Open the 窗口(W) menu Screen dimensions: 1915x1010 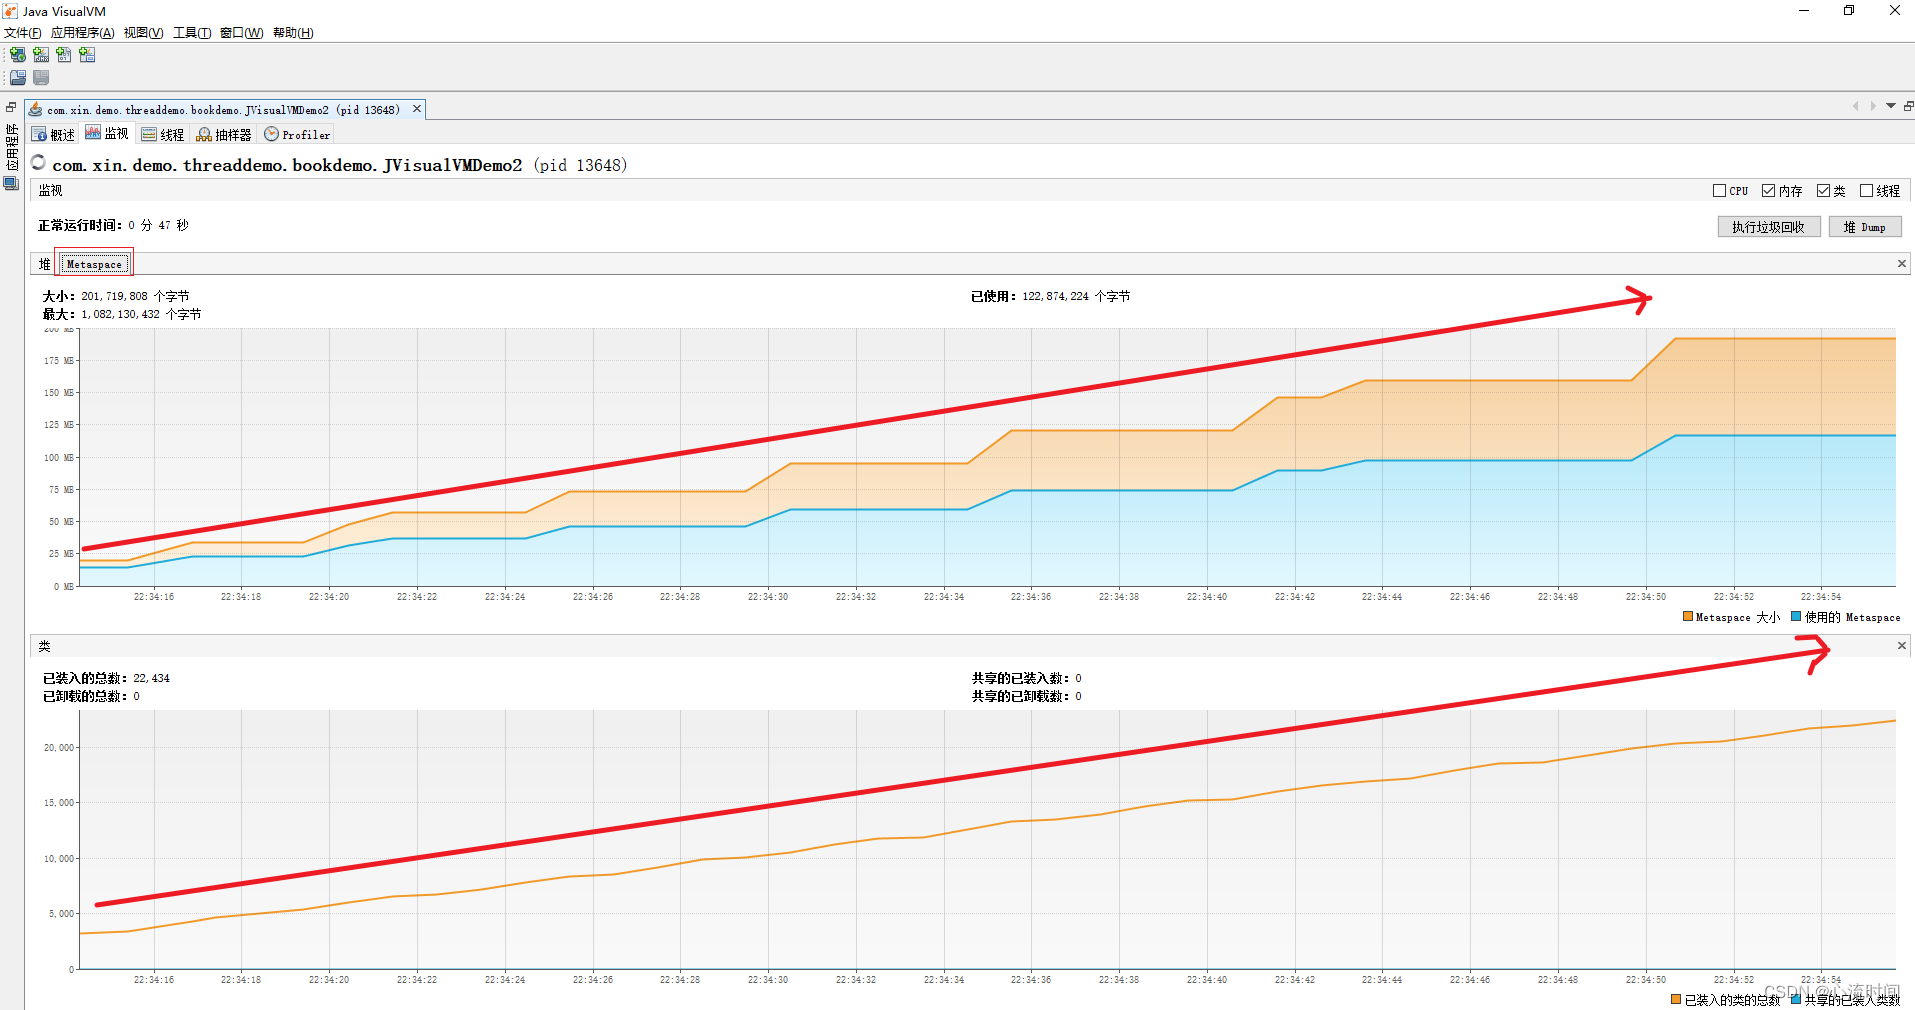click(241, 33)
